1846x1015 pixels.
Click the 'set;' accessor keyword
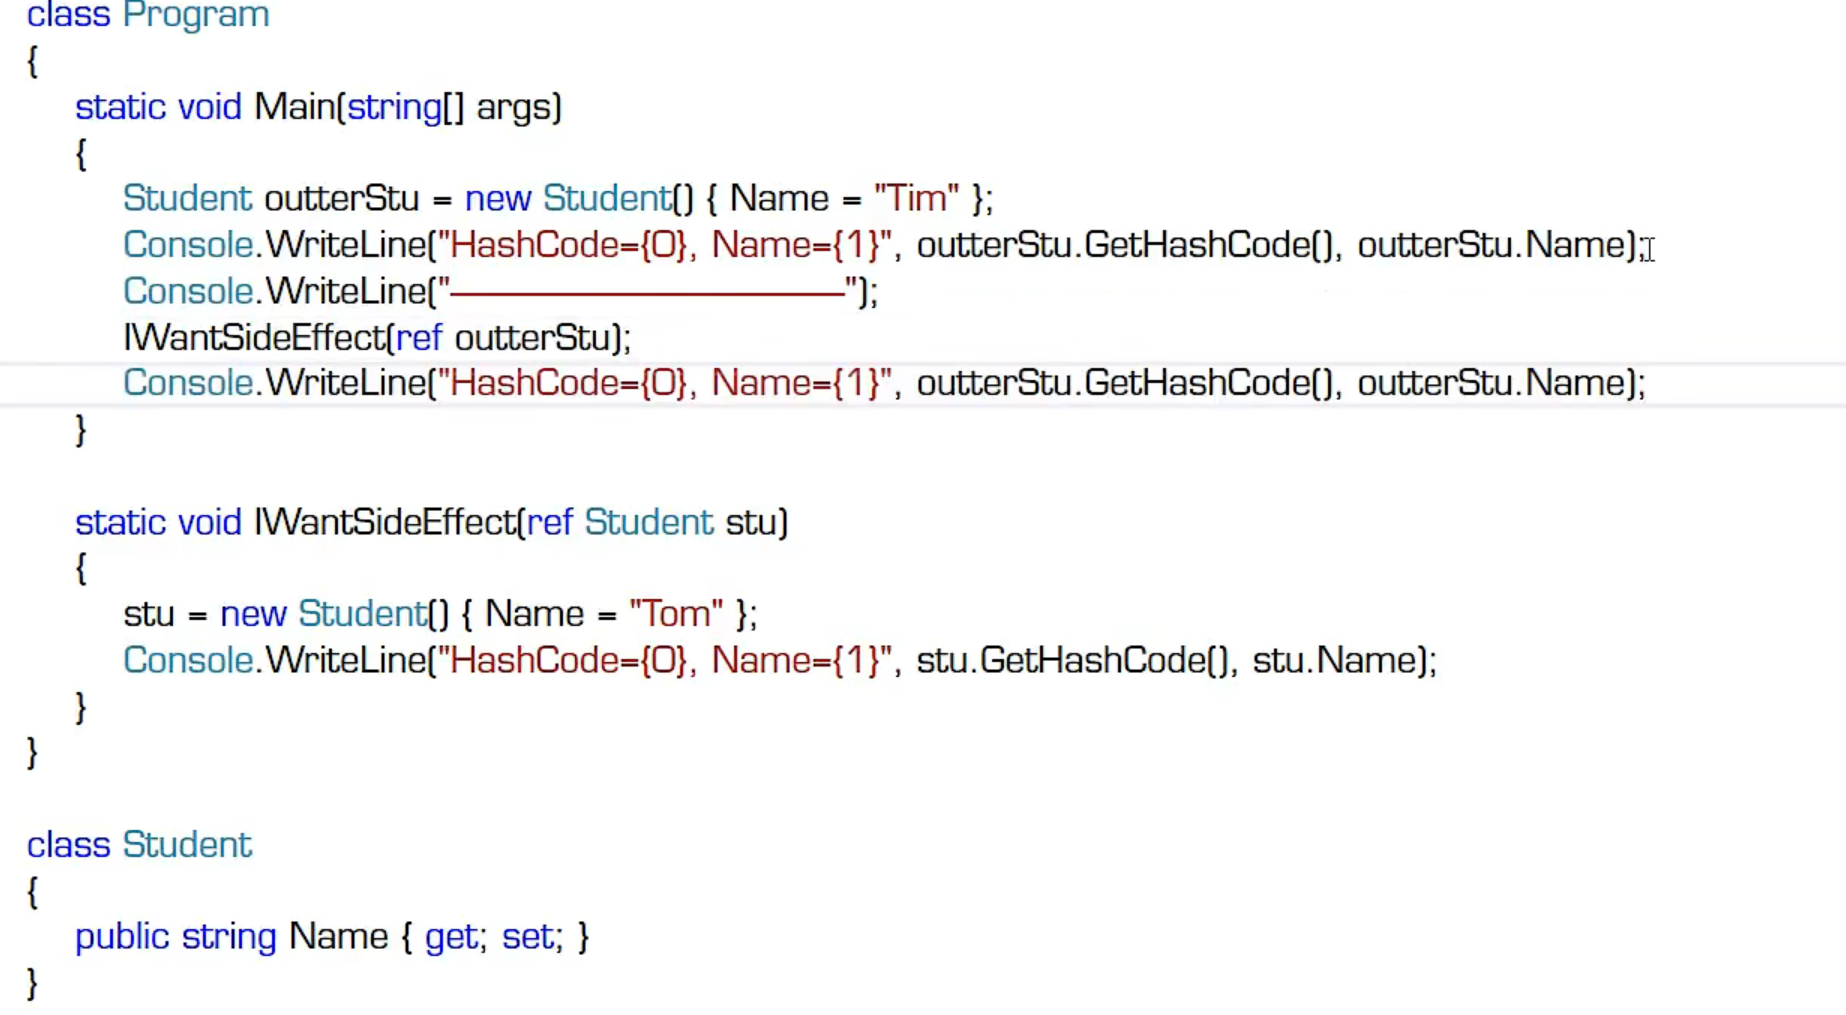coord(532,937)
